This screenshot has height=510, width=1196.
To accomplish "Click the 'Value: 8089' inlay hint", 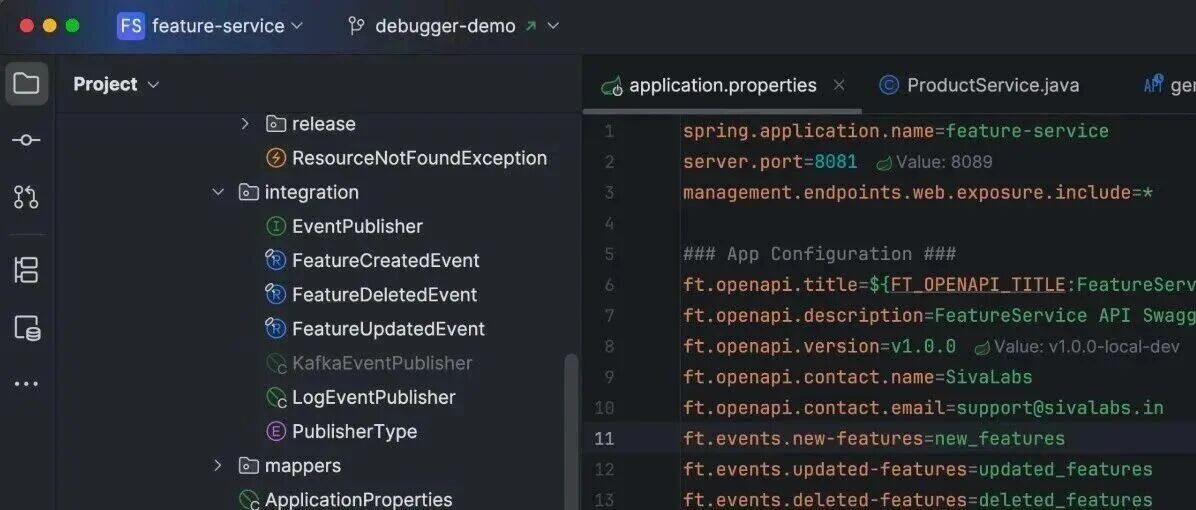I will point(944,162).
